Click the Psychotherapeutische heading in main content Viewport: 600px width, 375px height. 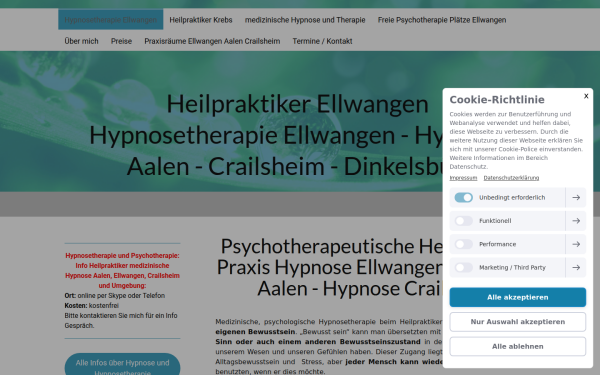click(x=331, y=267)
